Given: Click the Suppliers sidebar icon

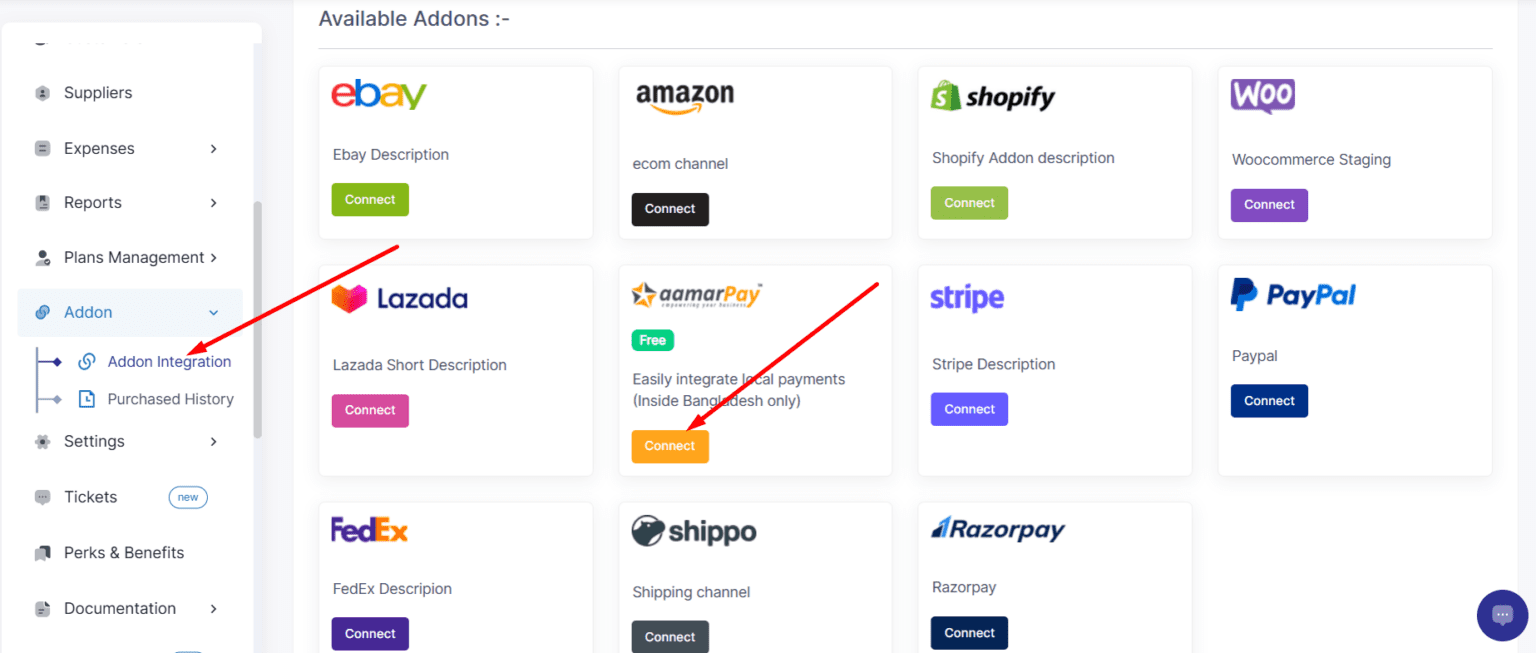Looking at the screenshot, I should click(x=42, y=93).
